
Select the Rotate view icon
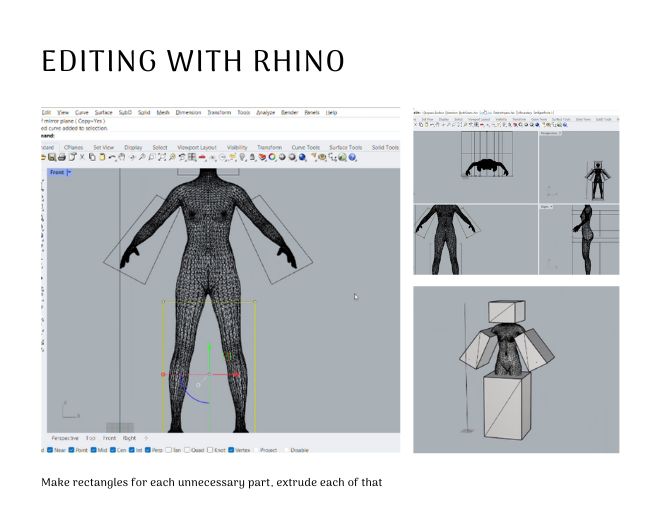(x=132, y=157)
